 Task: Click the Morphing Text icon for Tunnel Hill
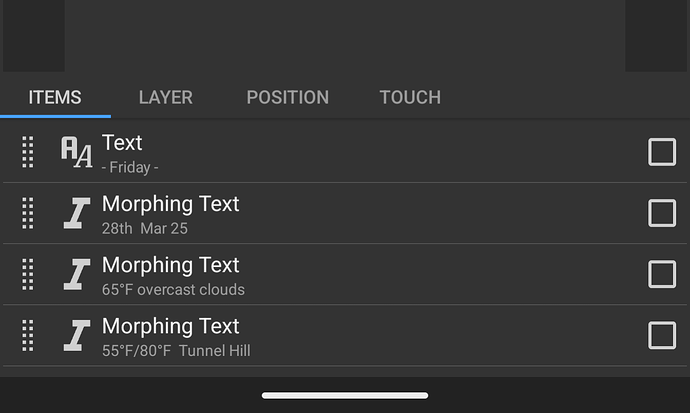click(x=77, y=335)
